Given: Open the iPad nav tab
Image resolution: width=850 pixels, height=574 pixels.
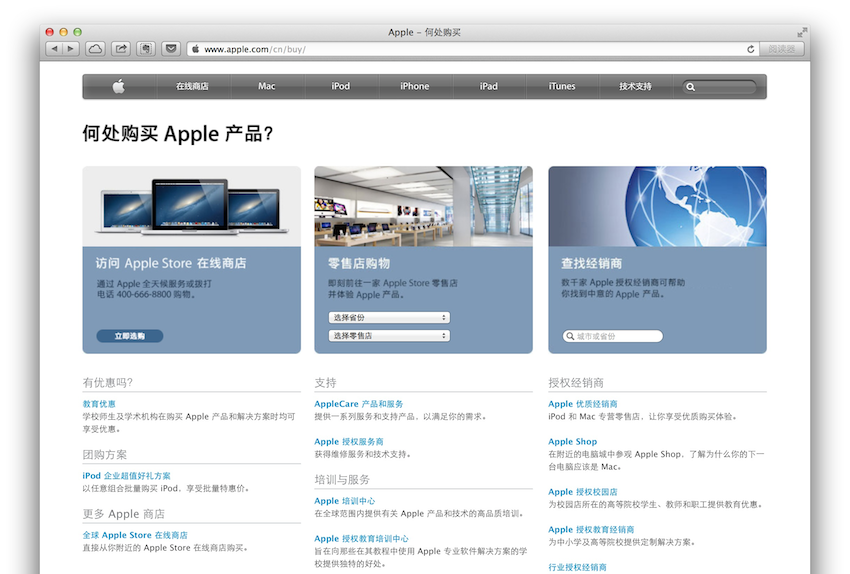Looking at the screenshot, I should tap(488, 86).
